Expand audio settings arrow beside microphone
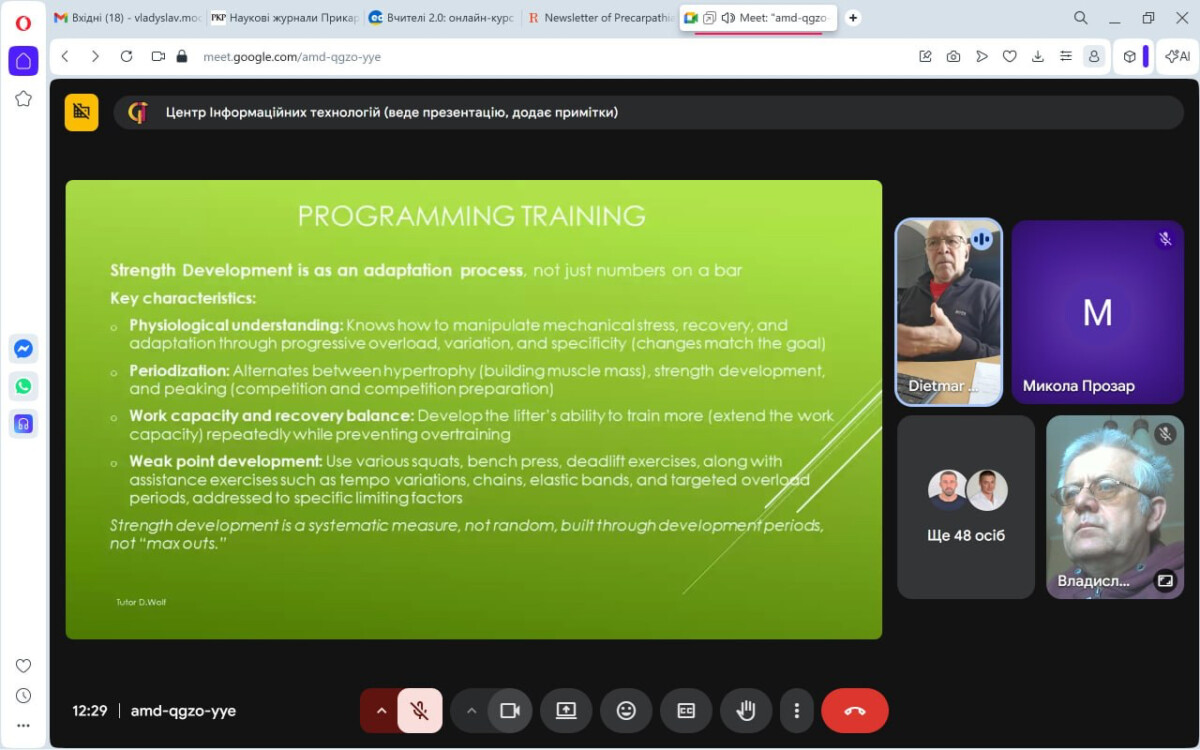 tap(380, 711)
